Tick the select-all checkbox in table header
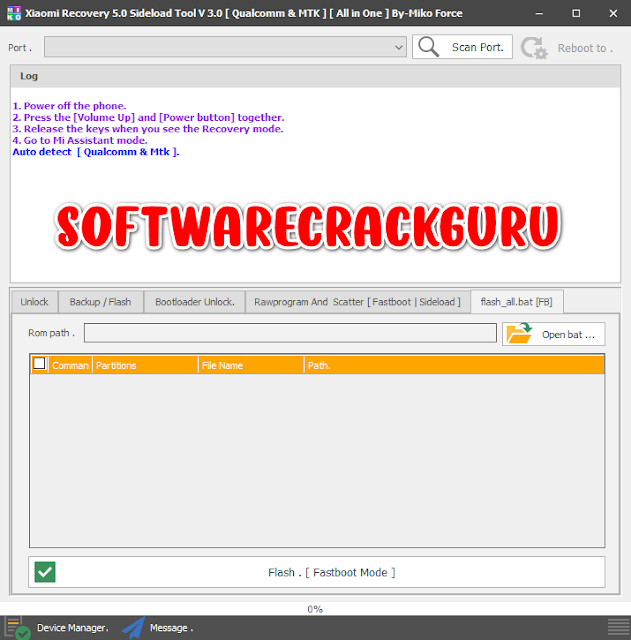 (39, 363)
